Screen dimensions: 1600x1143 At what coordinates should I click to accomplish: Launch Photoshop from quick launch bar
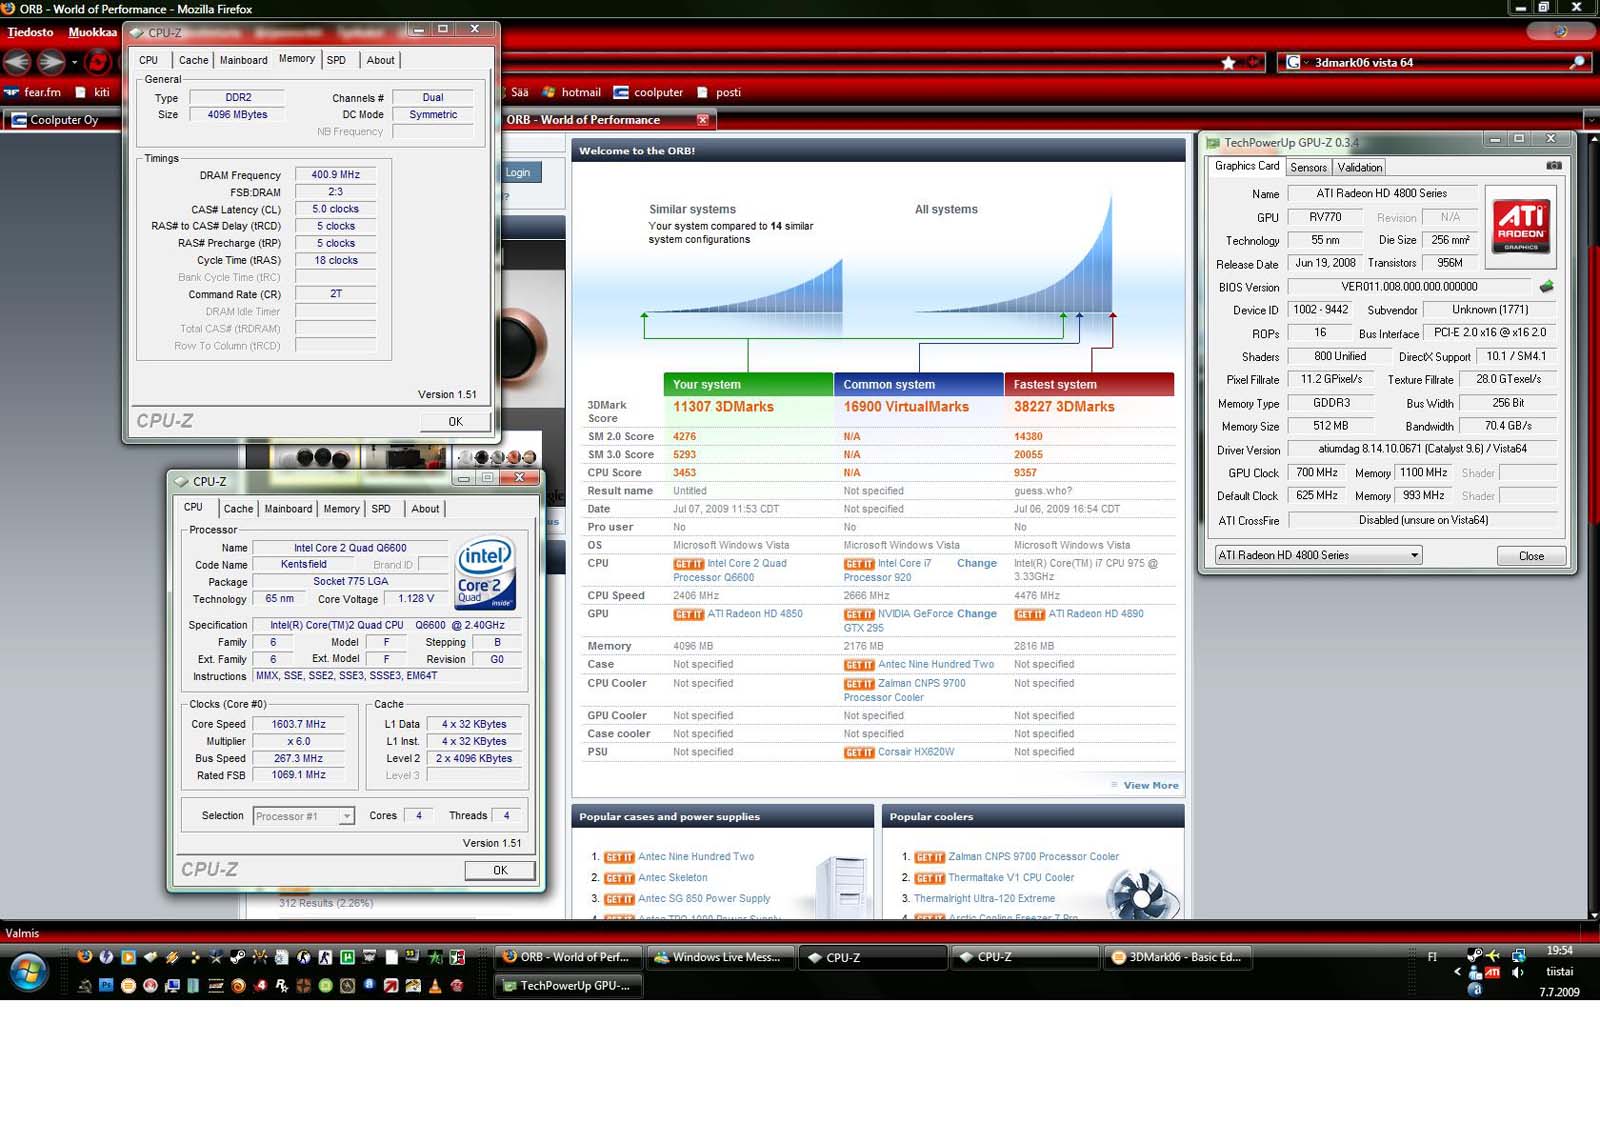coord(106,986)
